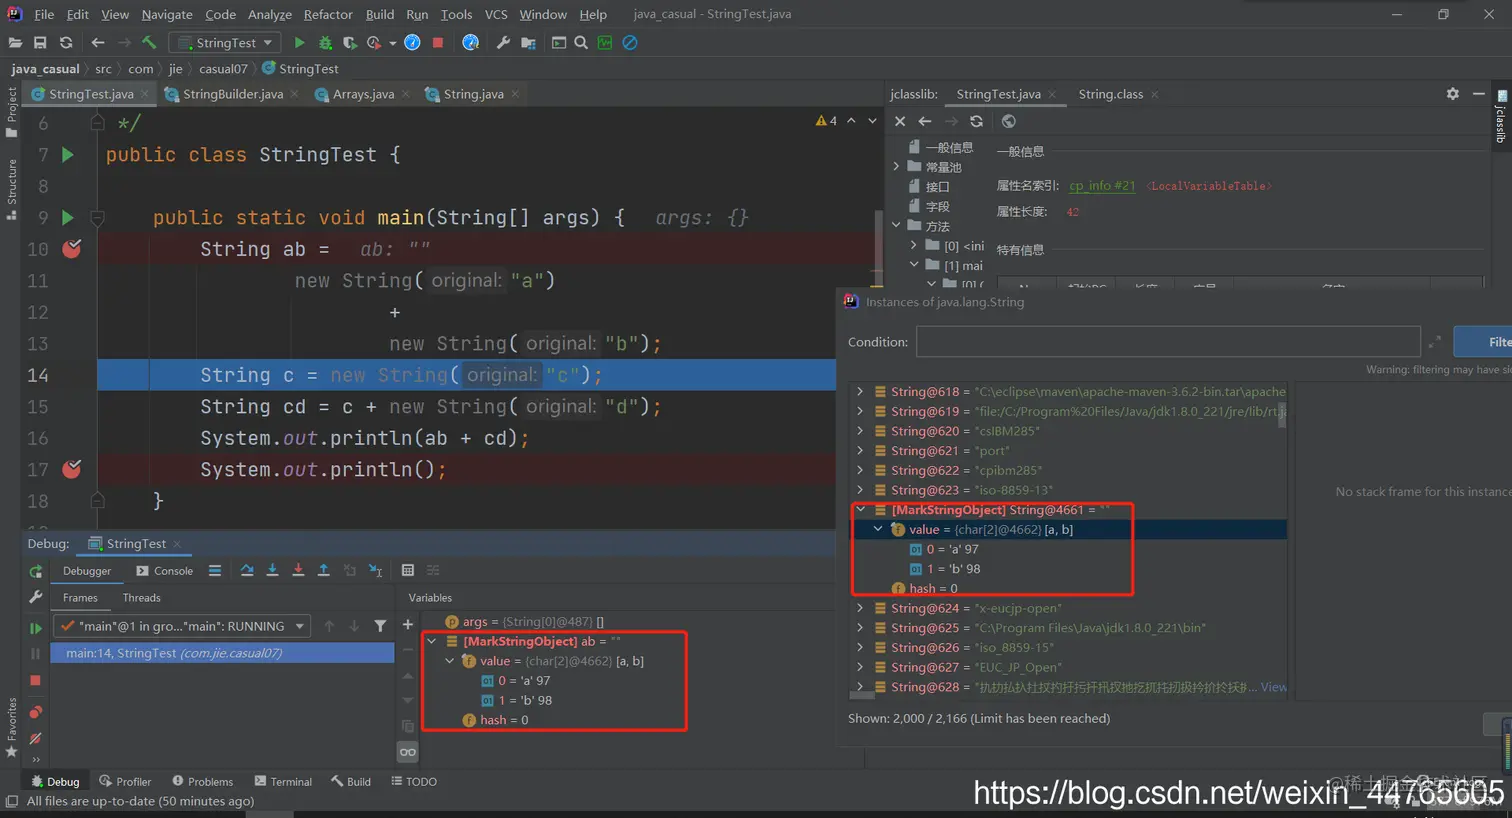Close the StringTest.java editor tab
This screenshot has height=818, width=1512.
tap(145, 94)
